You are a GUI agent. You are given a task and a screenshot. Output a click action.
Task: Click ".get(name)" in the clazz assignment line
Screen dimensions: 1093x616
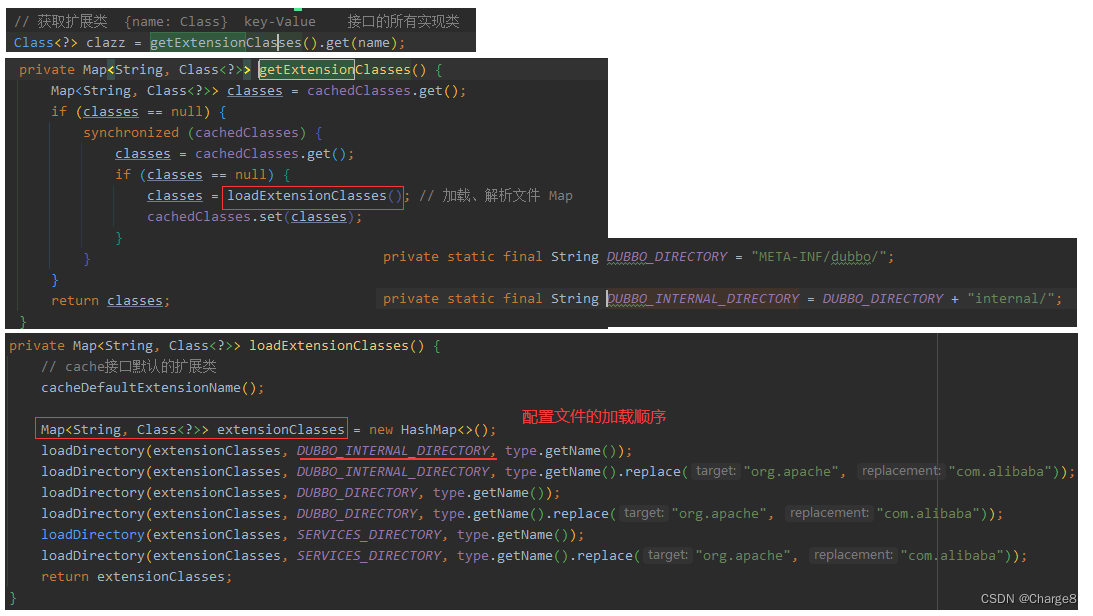coord(357,43)
